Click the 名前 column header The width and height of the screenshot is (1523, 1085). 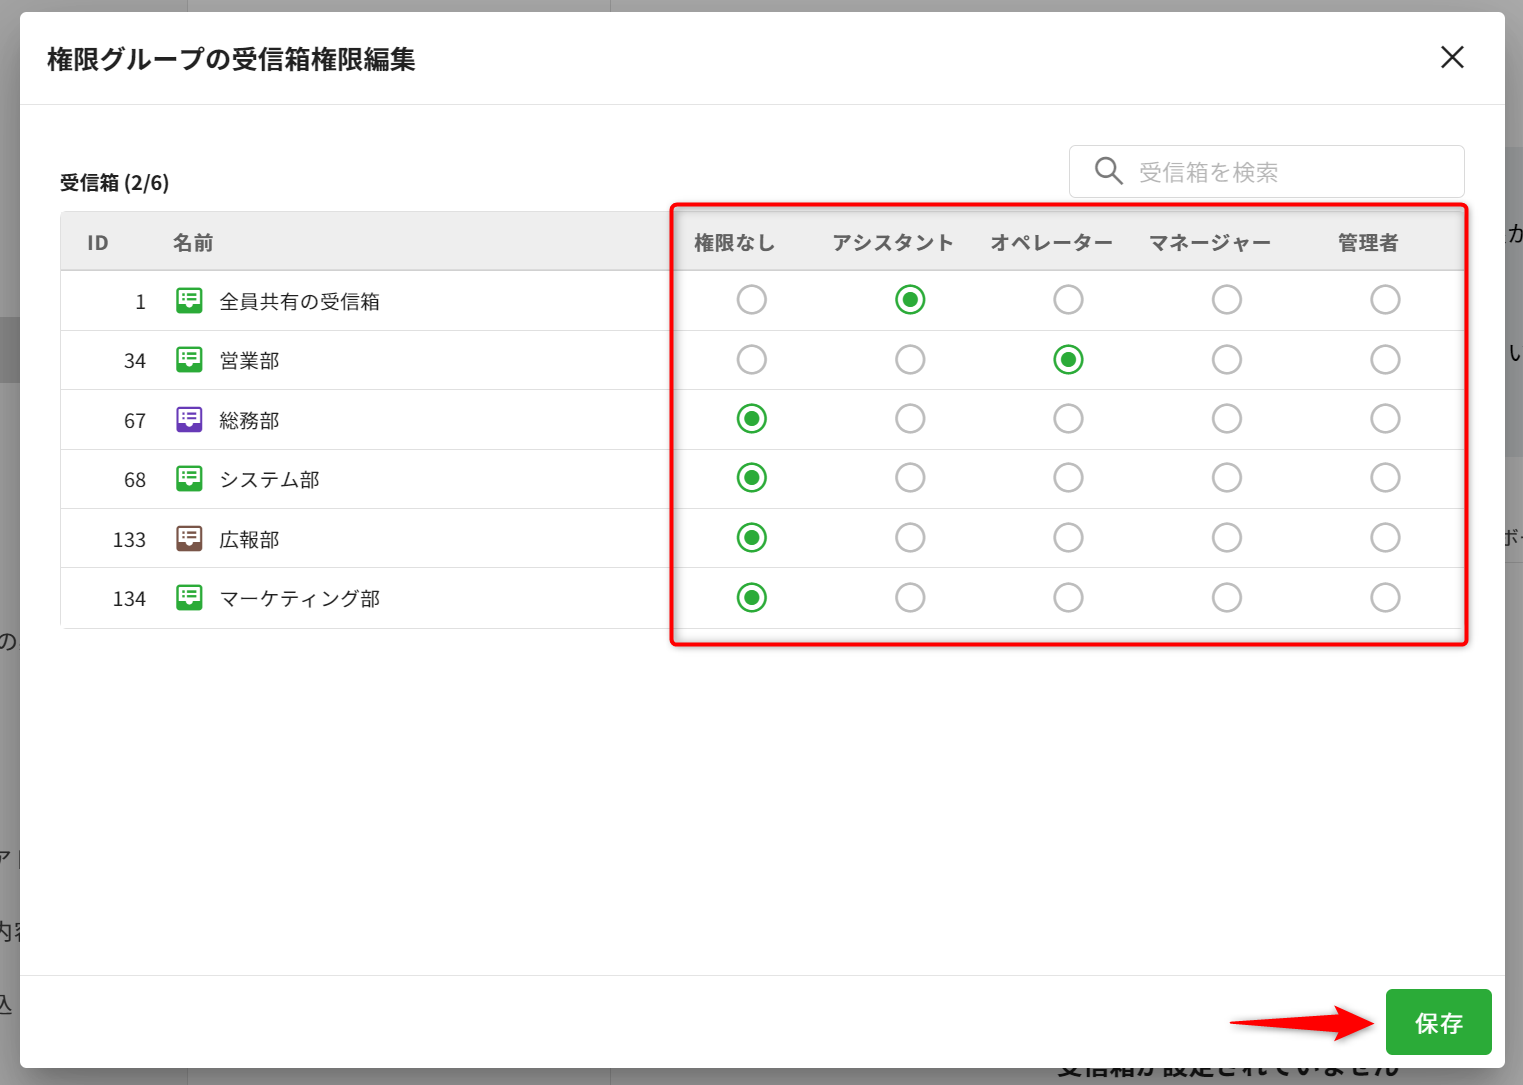tap(193, 243)
